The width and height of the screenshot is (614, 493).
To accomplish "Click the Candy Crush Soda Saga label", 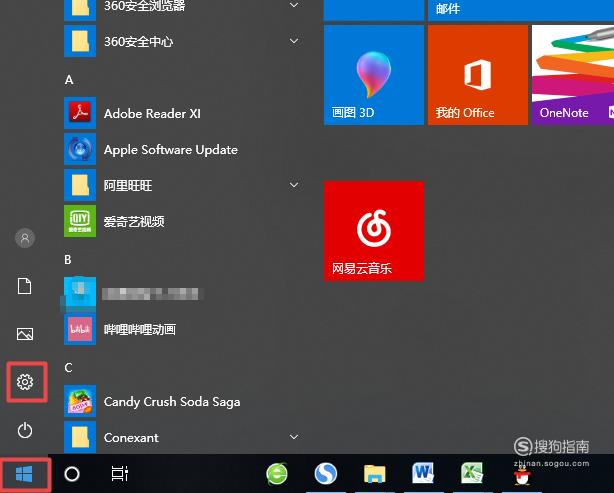I will coord(172,402).
